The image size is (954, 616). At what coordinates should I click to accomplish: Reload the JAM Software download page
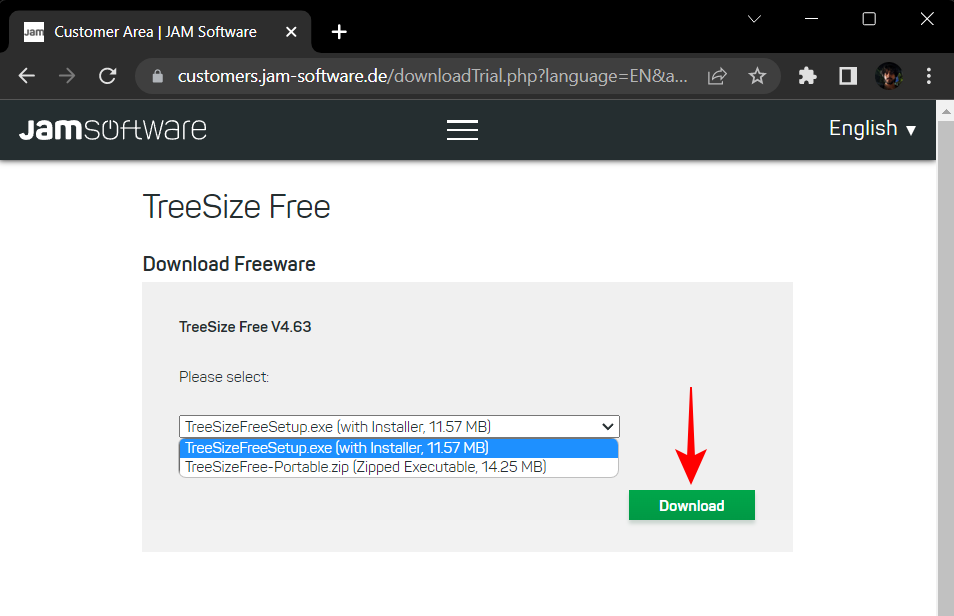[x=107, y=75]
